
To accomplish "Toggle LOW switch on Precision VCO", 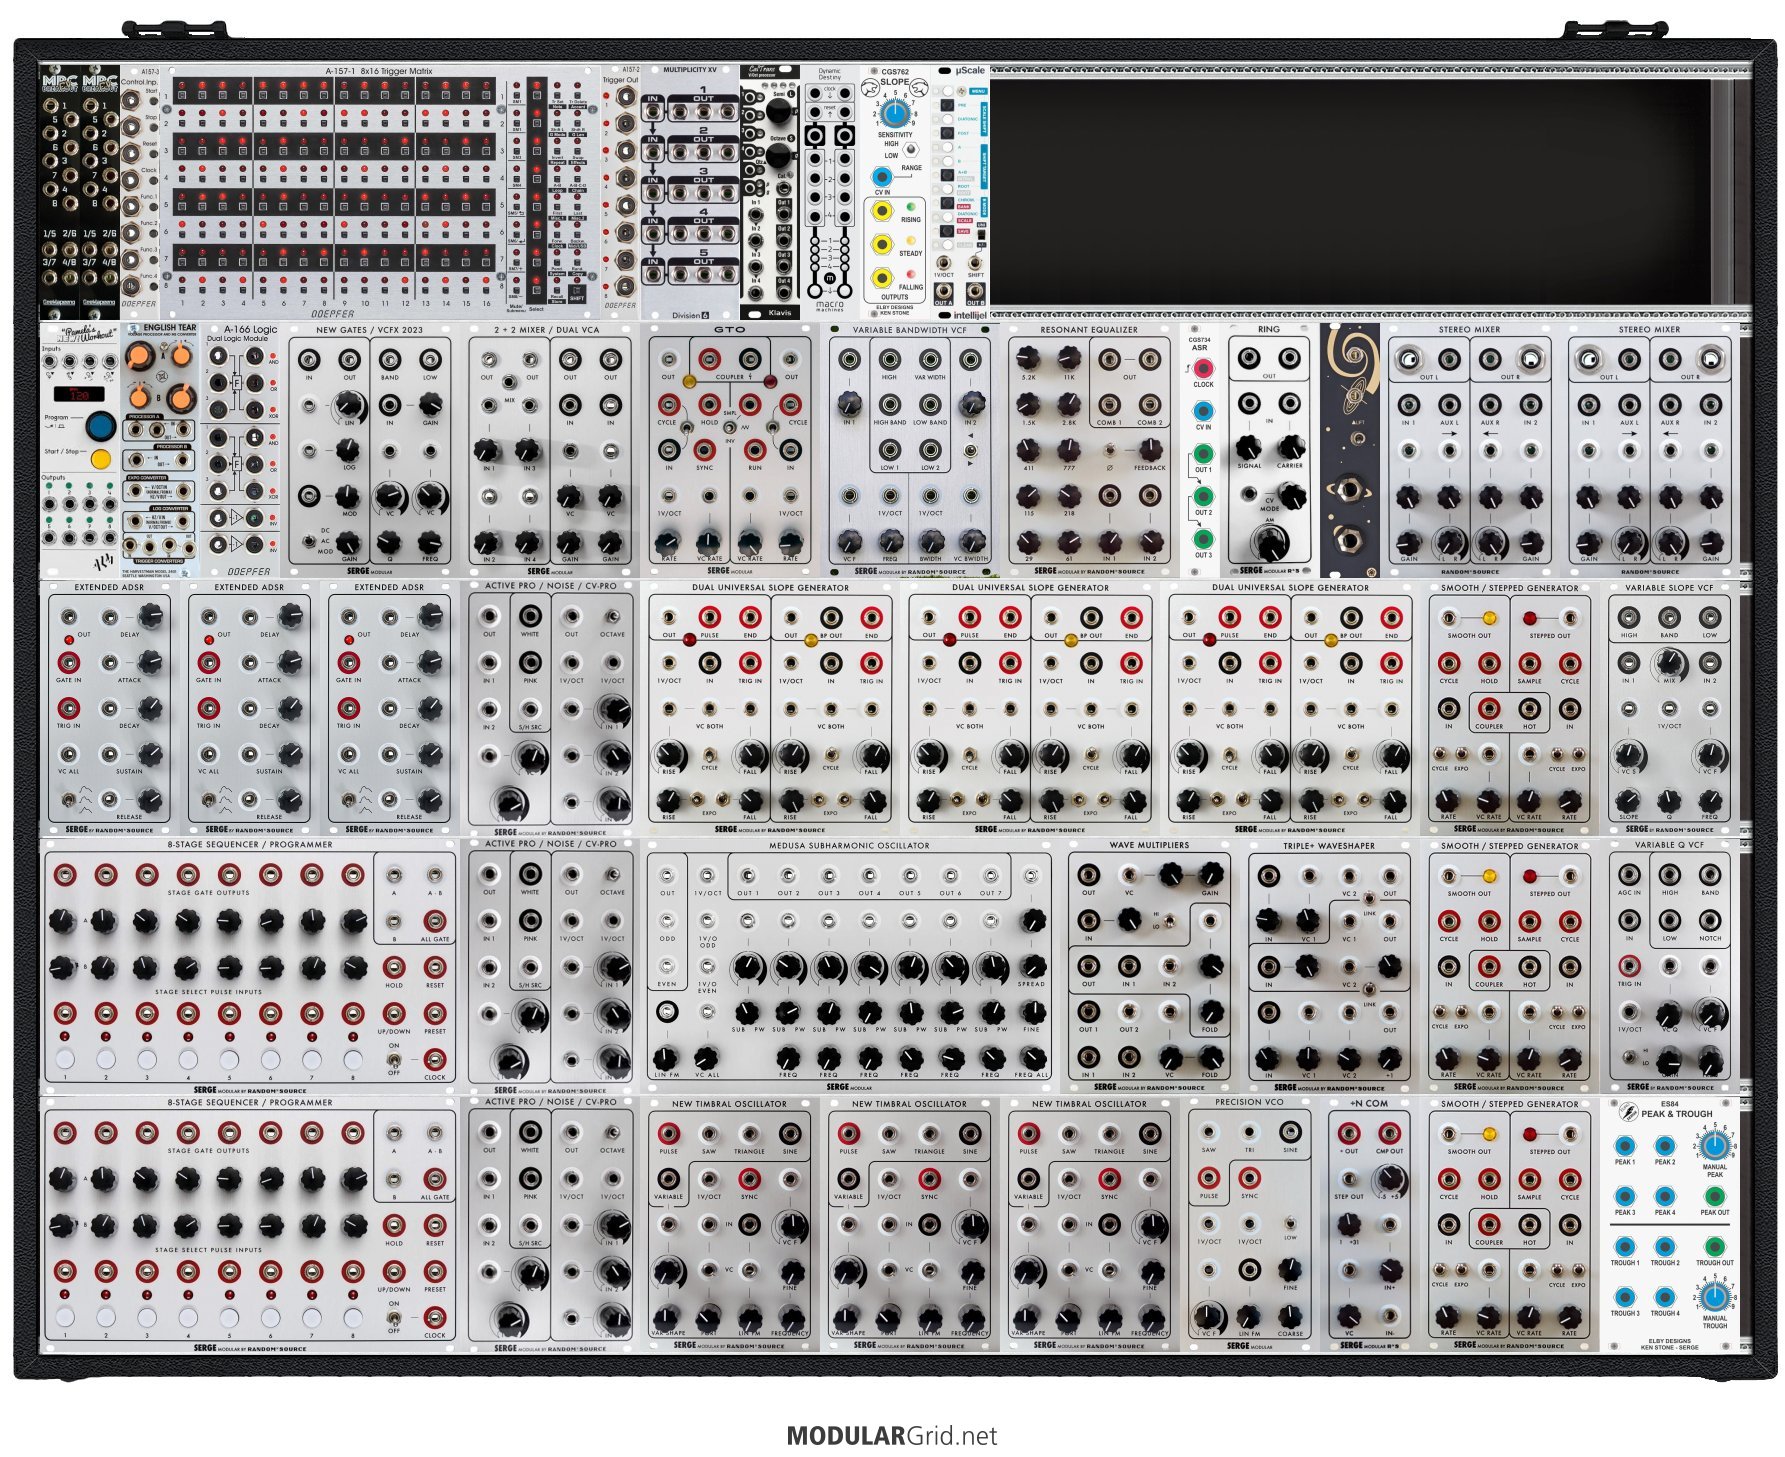I will tap(1290, 1222).
